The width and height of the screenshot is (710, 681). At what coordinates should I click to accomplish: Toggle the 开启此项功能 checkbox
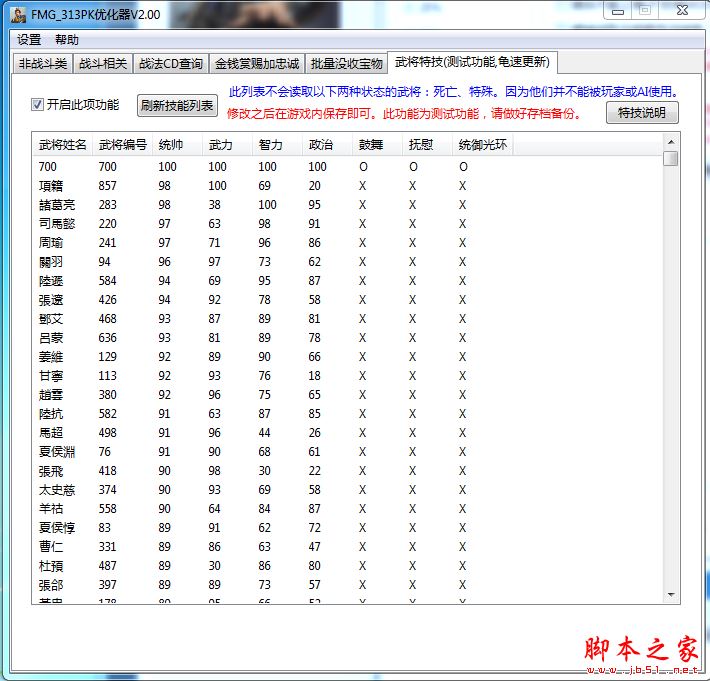37,105
